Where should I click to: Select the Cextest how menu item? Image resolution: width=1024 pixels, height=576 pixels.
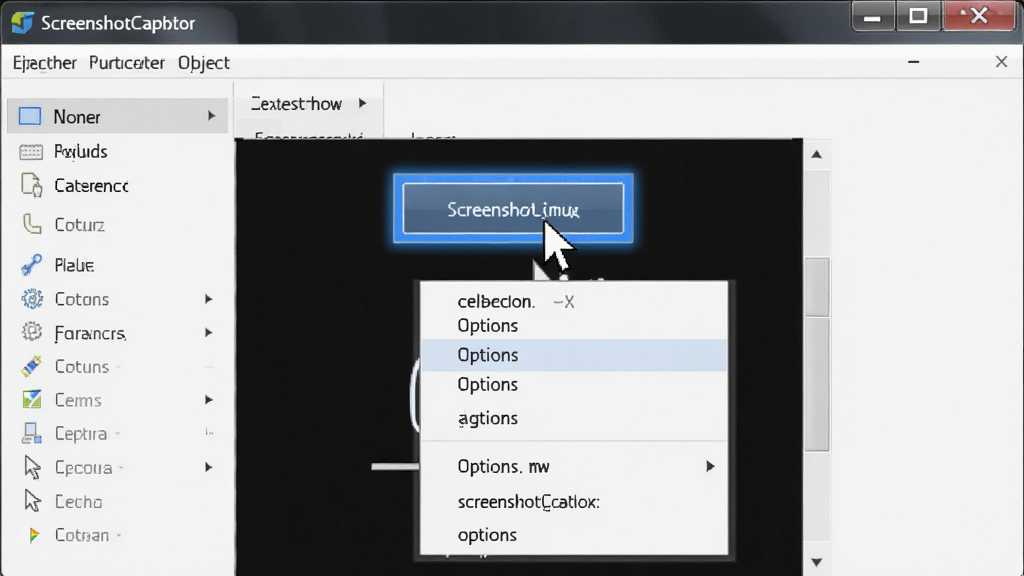[x=308, y=103]
